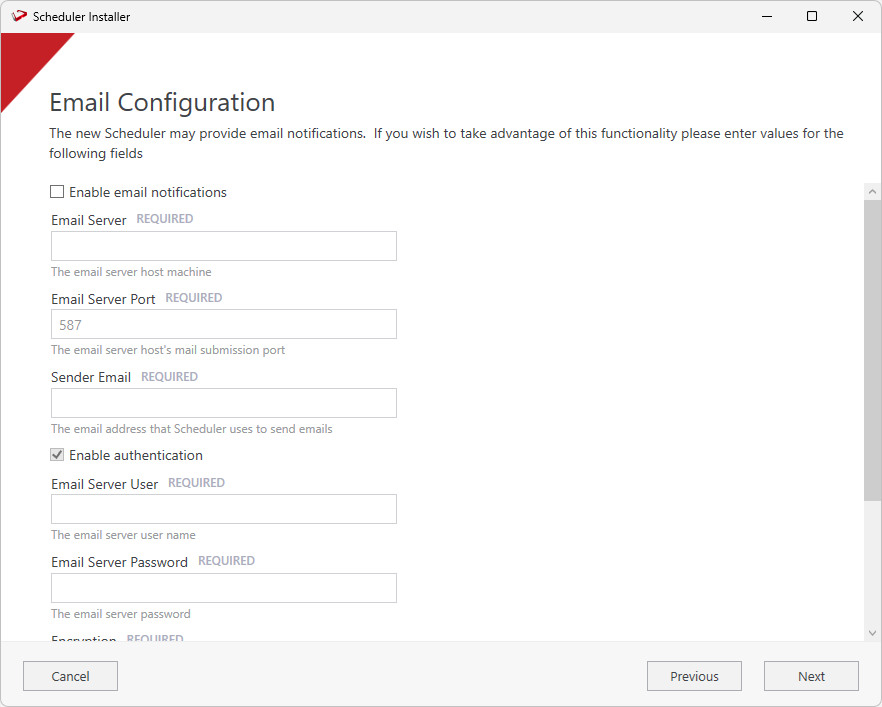Go back with the Previous button
The height and width of the screenshot is (707, 882).
coord(694,676)
